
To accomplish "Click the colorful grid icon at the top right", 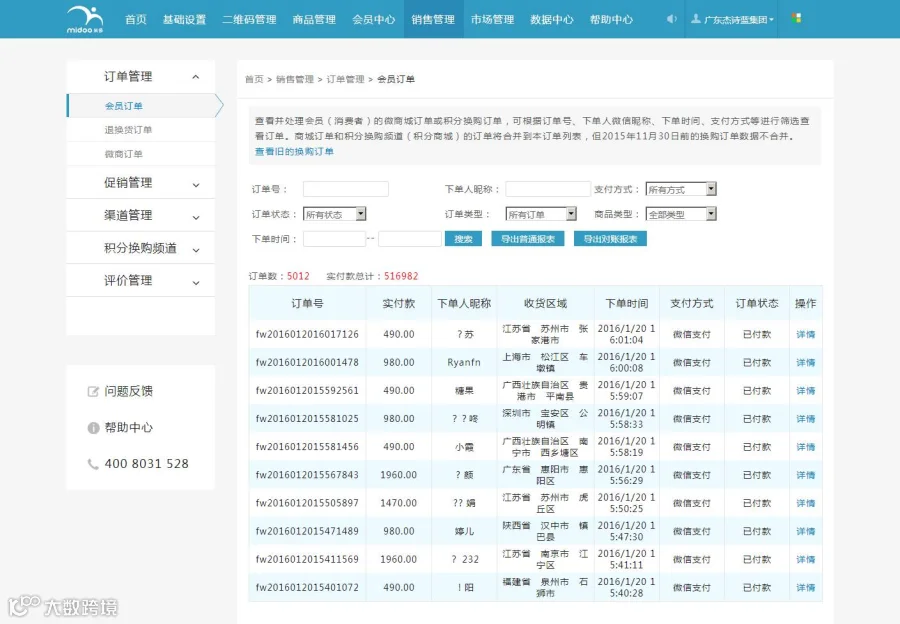I will (x=796, y=18).
